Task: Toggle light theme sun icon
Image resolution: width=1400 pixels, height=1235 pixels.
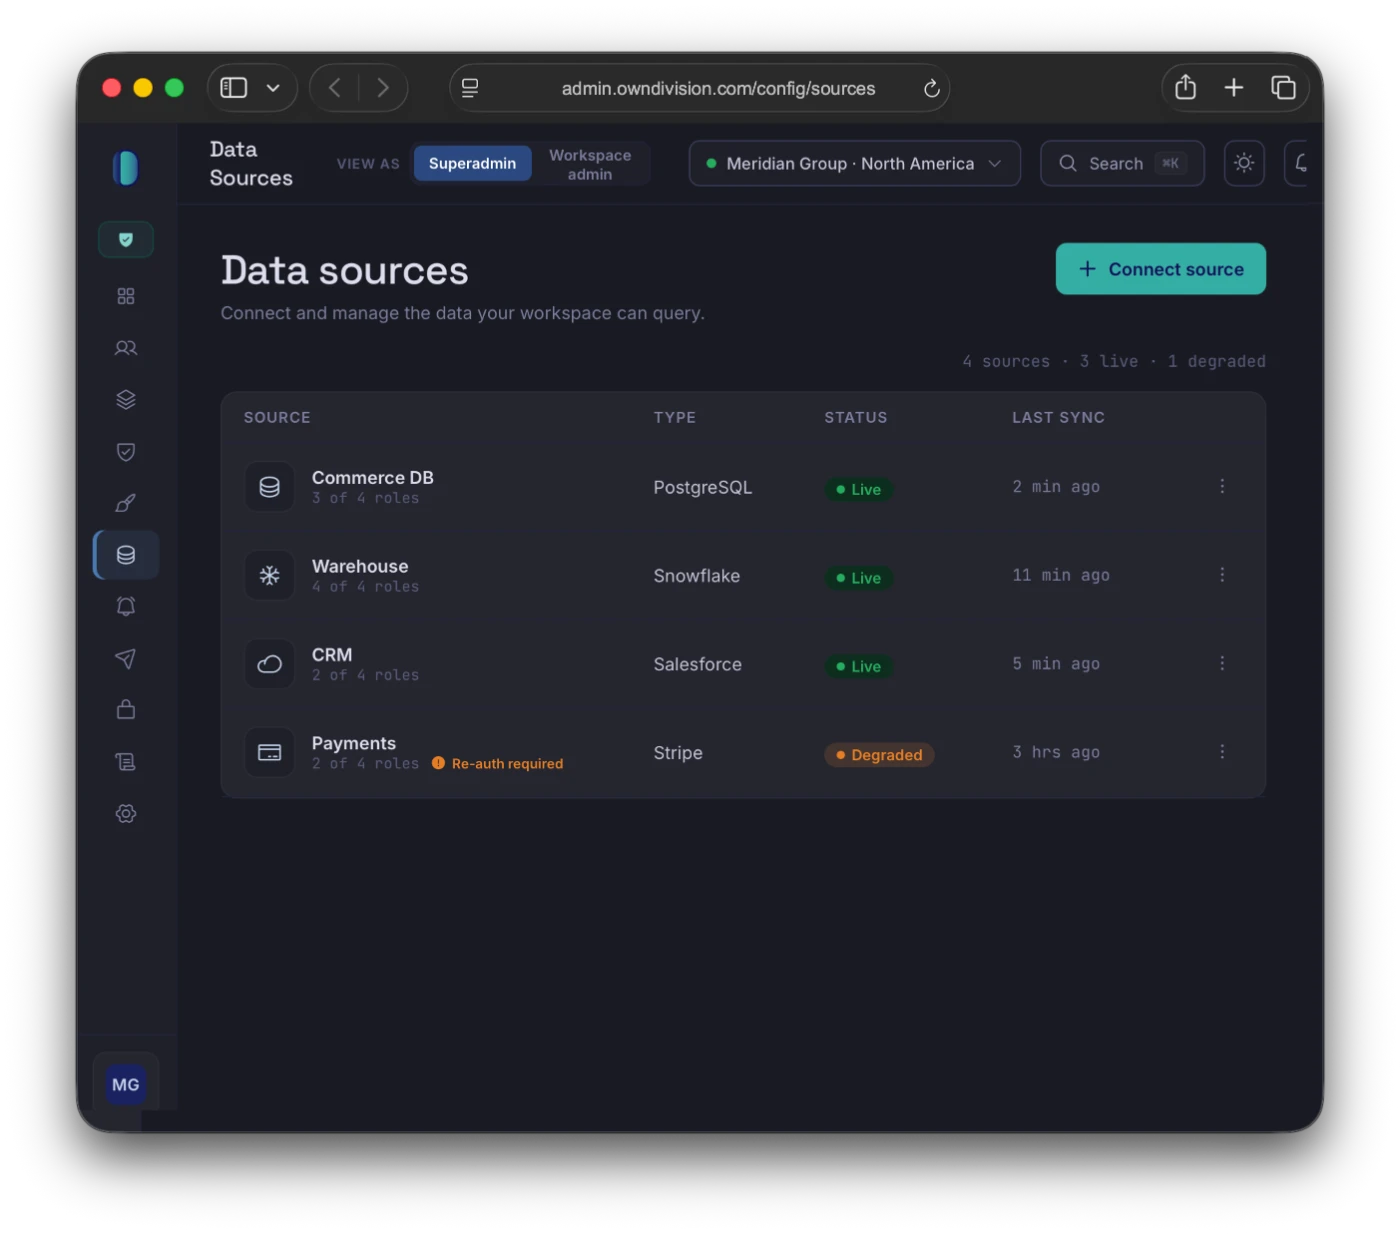Action: click(1244, 163)
